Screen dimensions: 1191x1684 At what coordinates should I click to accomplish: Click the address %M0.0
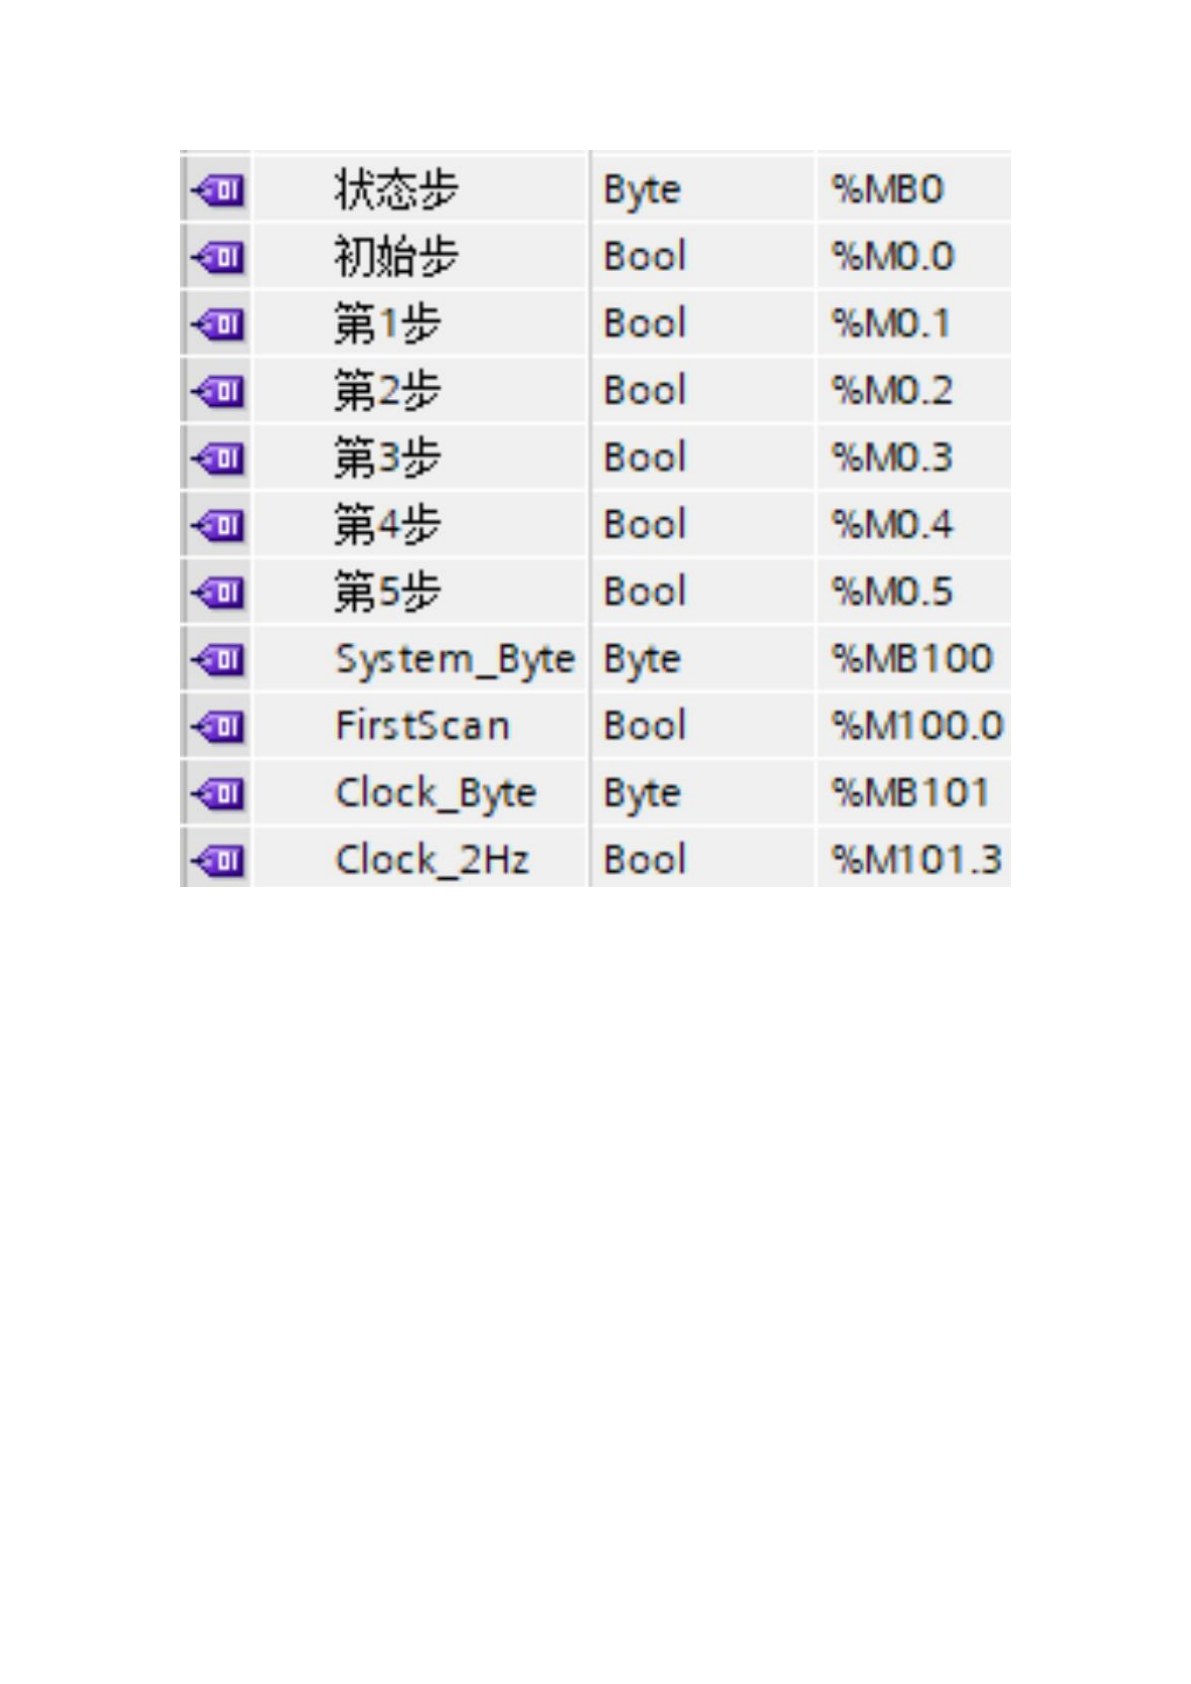(x=893, y=257)
